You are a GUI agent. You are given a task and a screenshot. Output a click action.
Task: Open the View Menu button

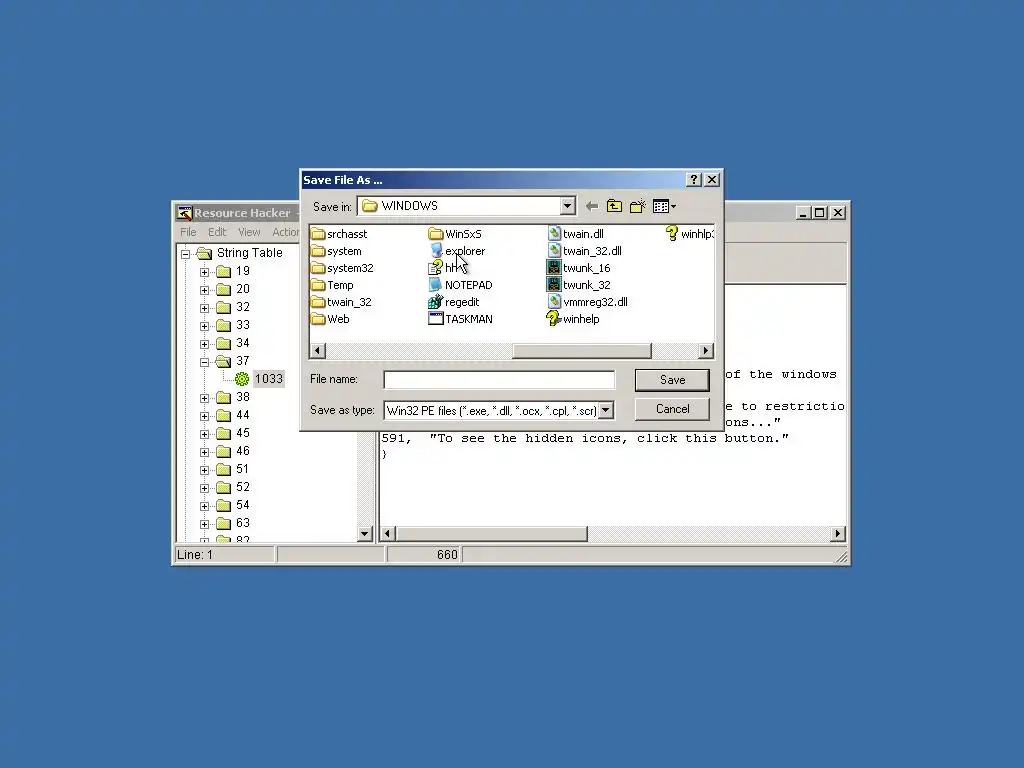click(664, 206)
